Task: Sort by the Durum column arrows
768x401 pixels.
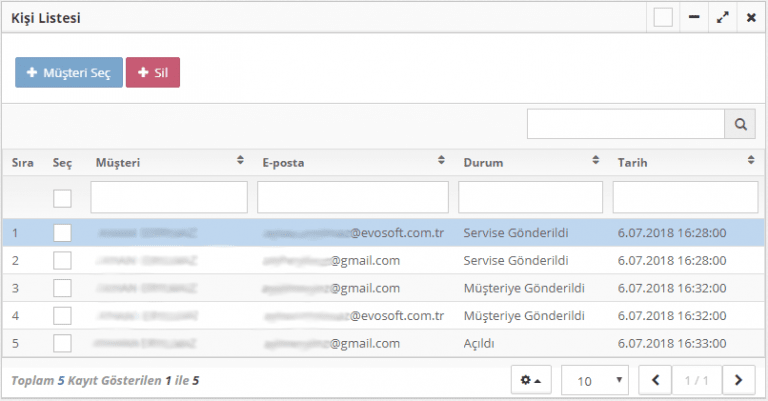Action: (x=596, y=161)
